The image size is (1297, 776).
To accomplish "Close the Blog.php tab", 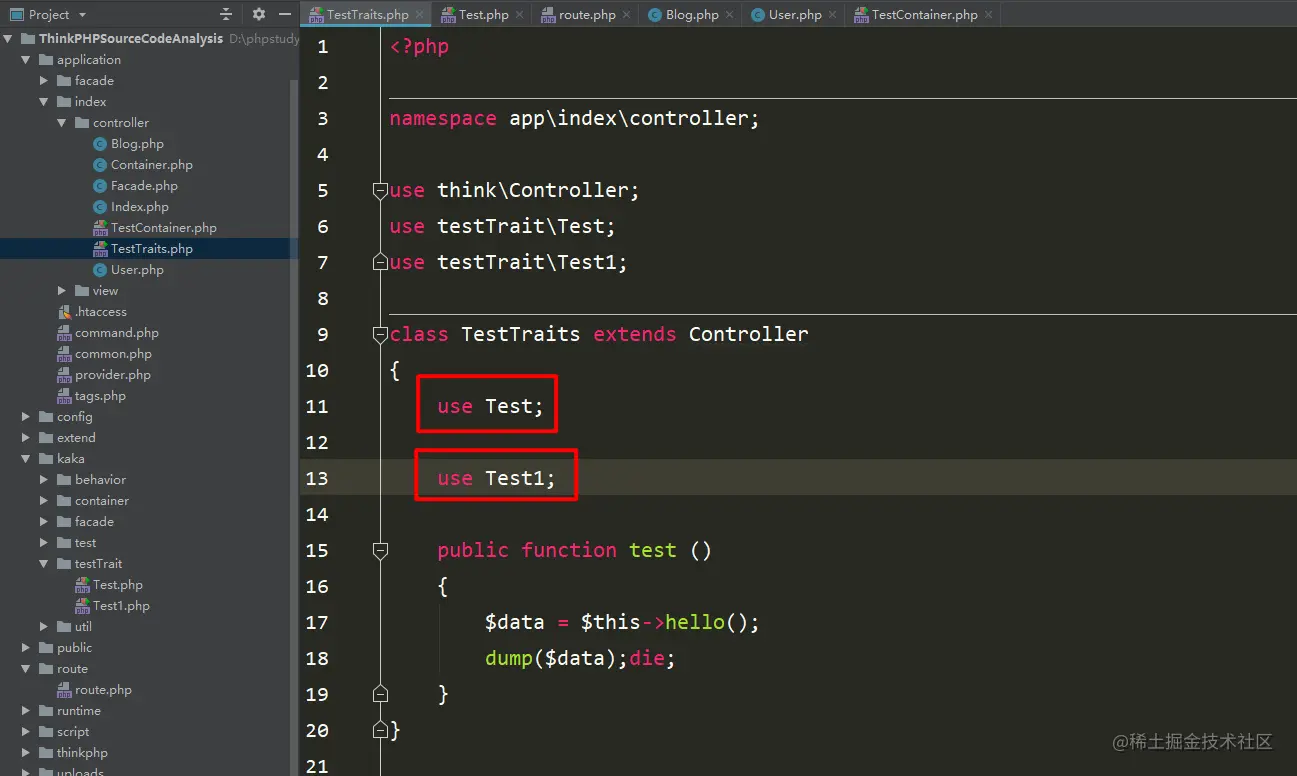I will pos(730,15).
